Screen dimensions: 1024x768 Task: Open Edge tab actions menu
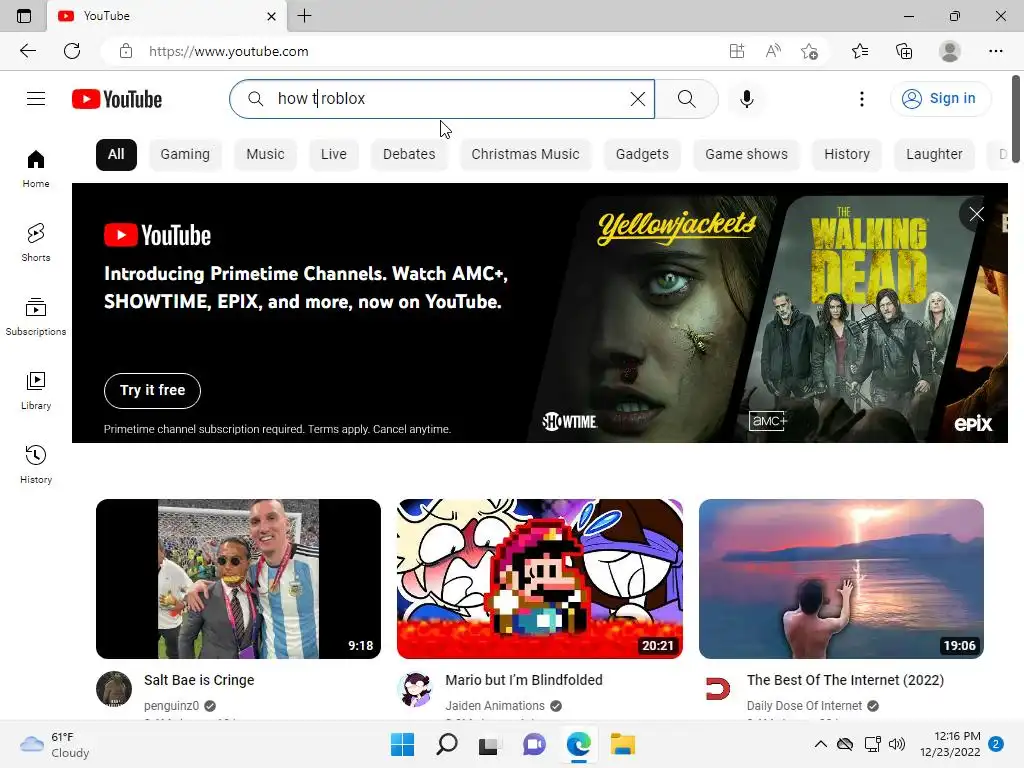point(24,16)
